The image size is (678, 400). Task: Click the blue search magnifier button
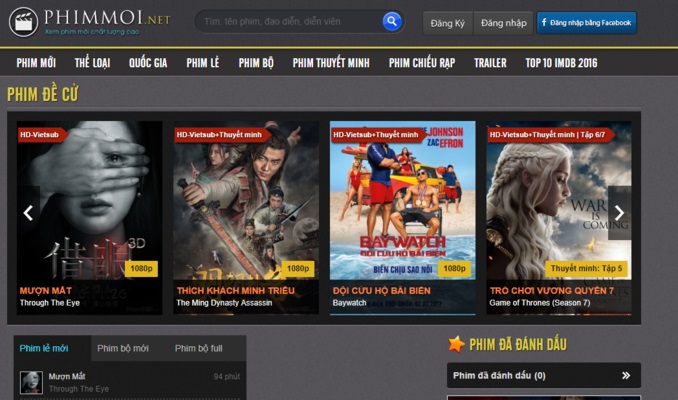coord(392,21)
